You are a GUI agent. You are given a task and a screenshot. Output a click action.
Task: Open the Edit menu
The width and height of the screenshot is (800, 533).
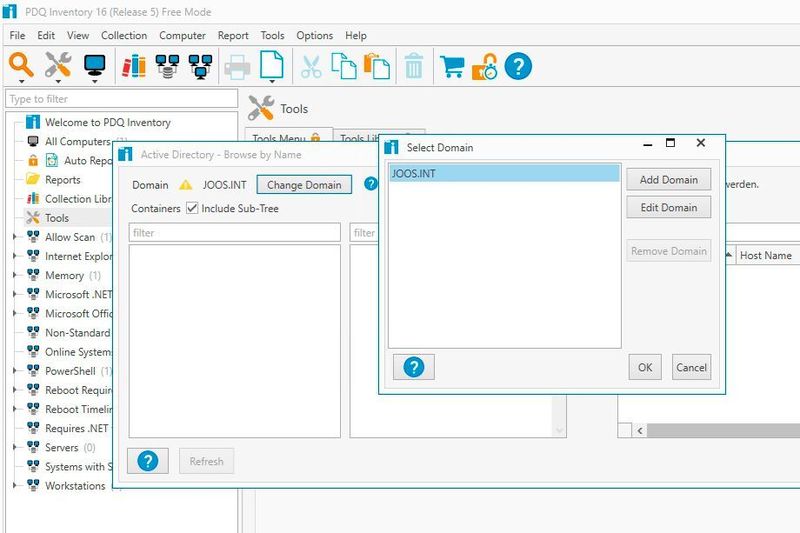click(x=46, y=36)
